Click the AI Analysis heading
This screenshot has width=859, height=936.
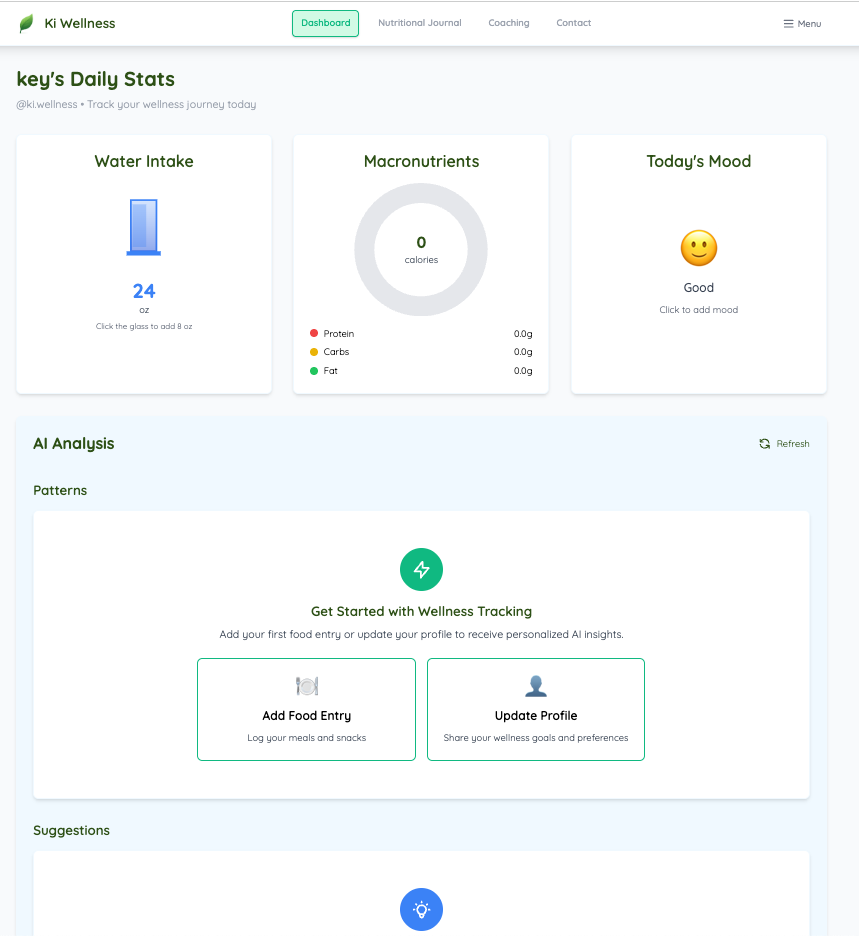[73, 444]
